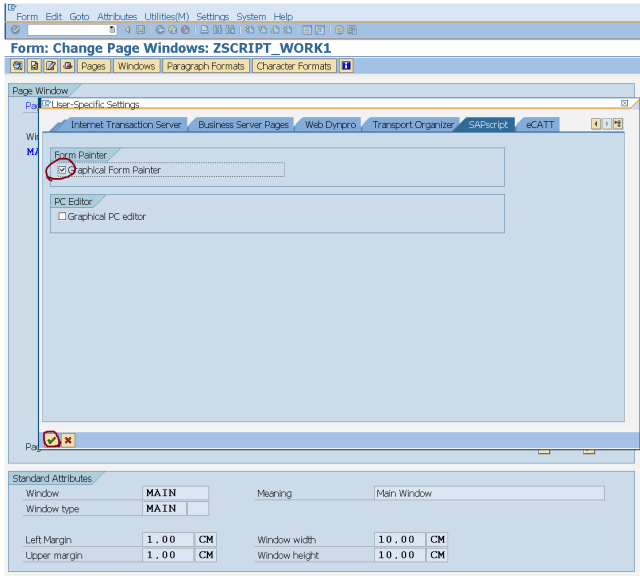Click the Generate Shortcut icon
This screenshot has height=576, width=640.
[320, 30]
